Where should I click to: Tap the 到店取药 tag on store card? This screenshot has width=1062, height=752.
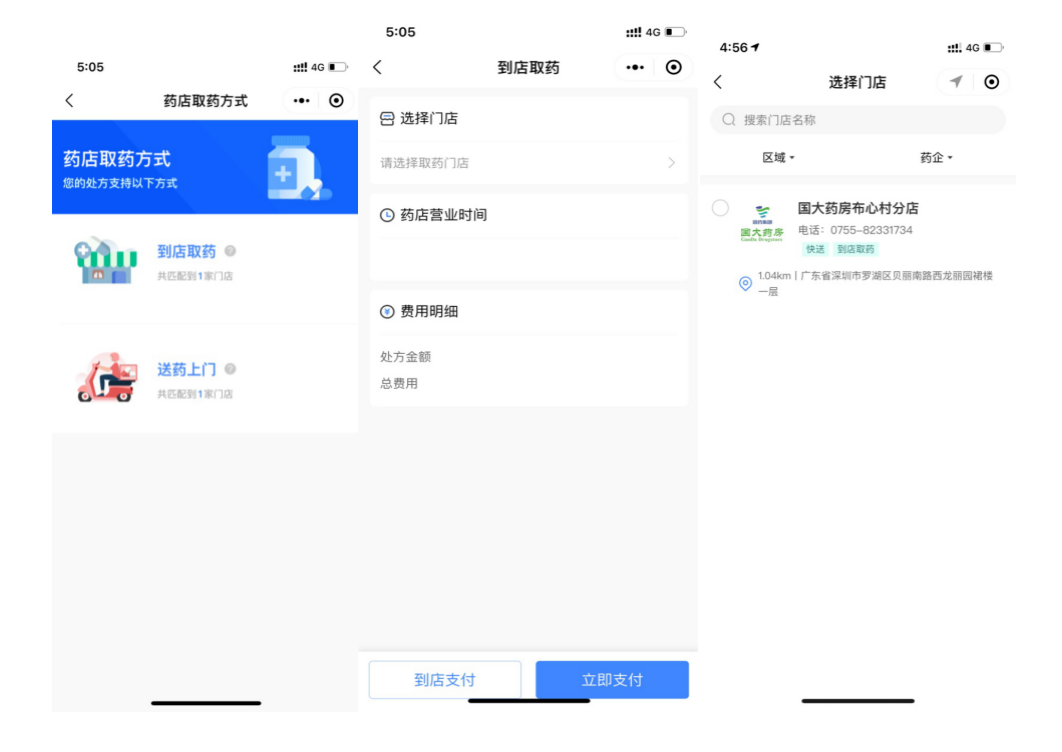[x=855, y=249]
